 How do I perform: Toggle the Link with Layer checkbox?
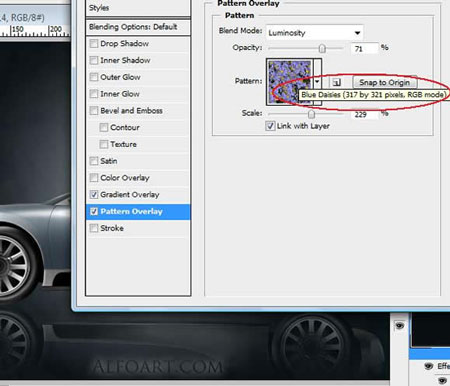click(x=270, y=126)
